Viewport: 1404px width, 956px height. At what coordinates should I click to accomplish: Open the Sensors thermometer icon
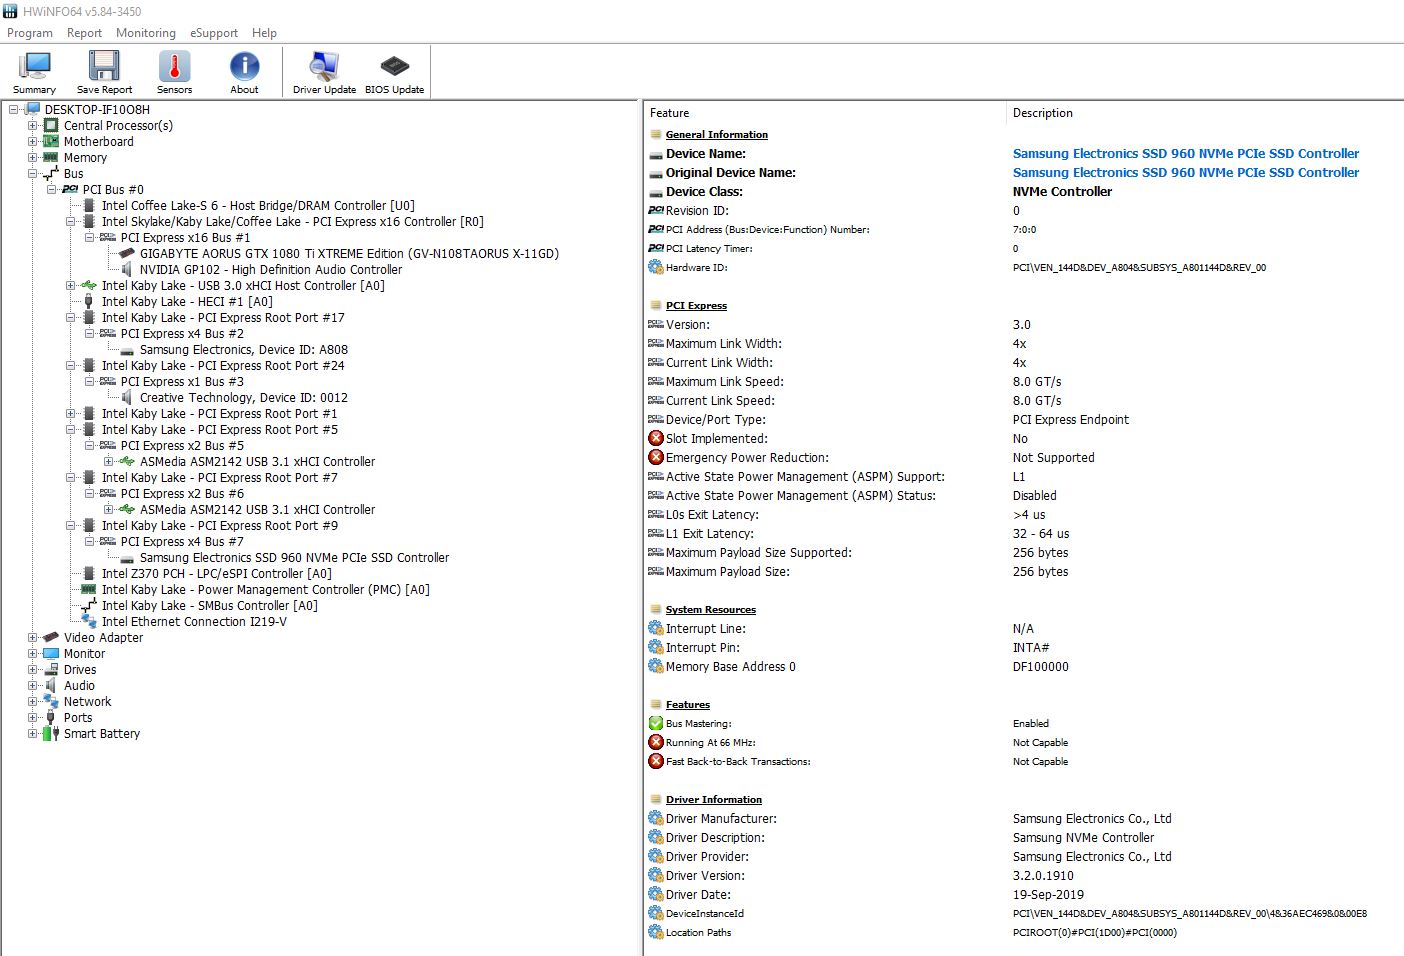click(x=174, y=66)
